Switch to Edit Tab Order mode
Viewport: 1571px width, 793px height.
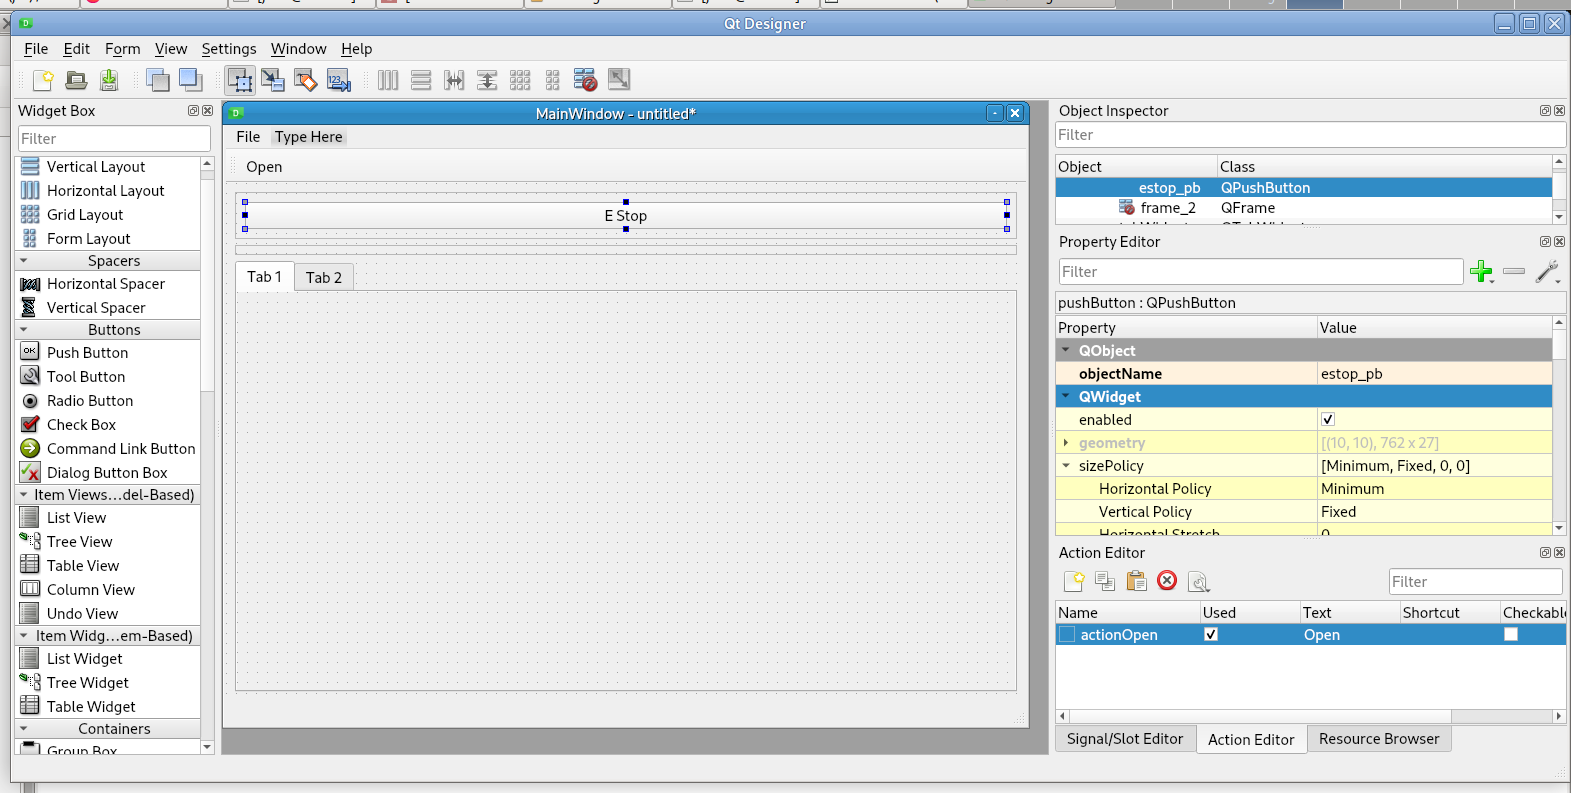click(339, 80)
